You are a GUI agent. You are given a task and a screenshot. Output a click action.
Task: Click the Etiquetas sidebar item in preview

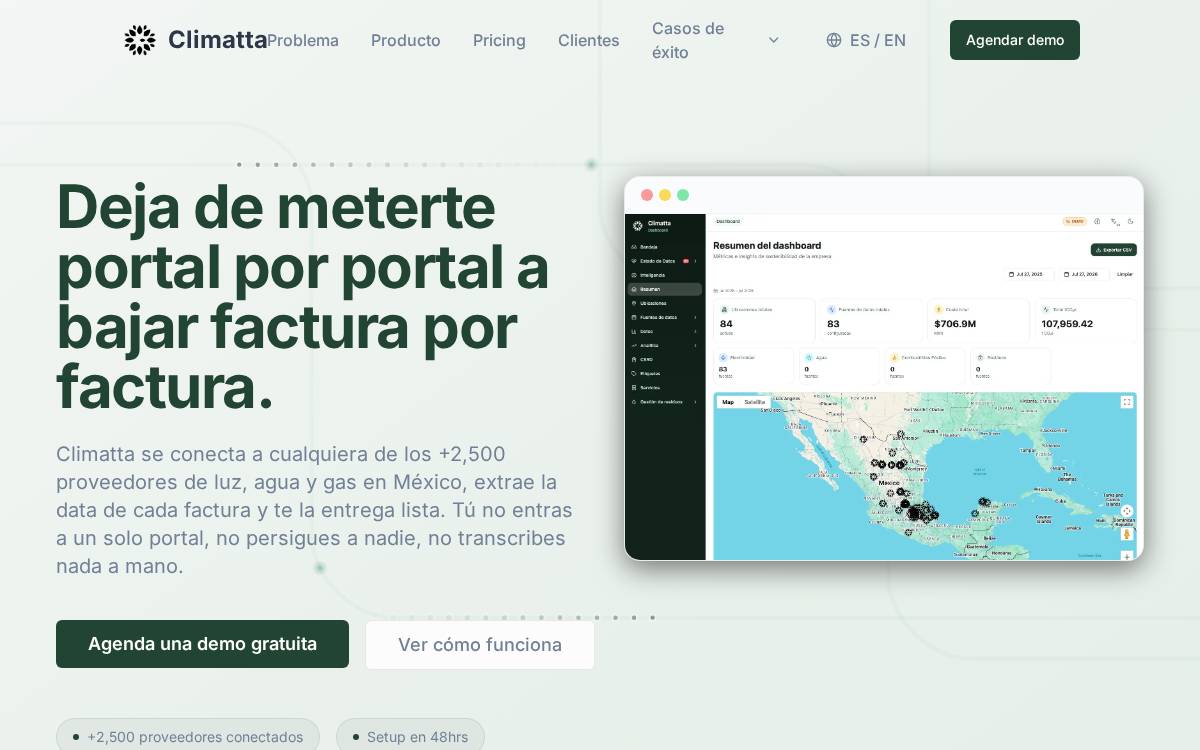point(664,373)
